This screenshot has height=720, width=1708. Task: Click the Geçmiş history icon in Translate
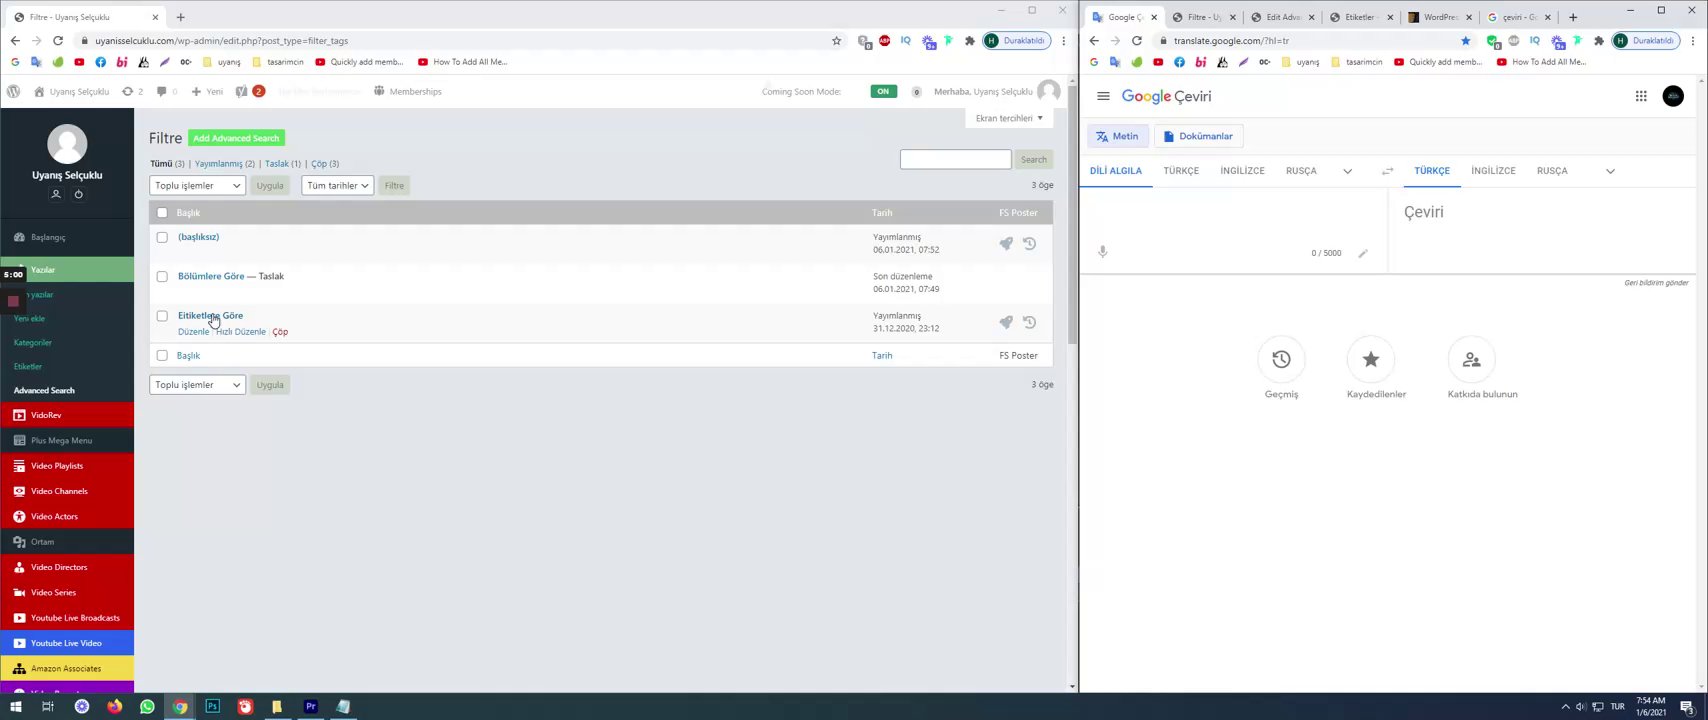[x=1281, y=359]
